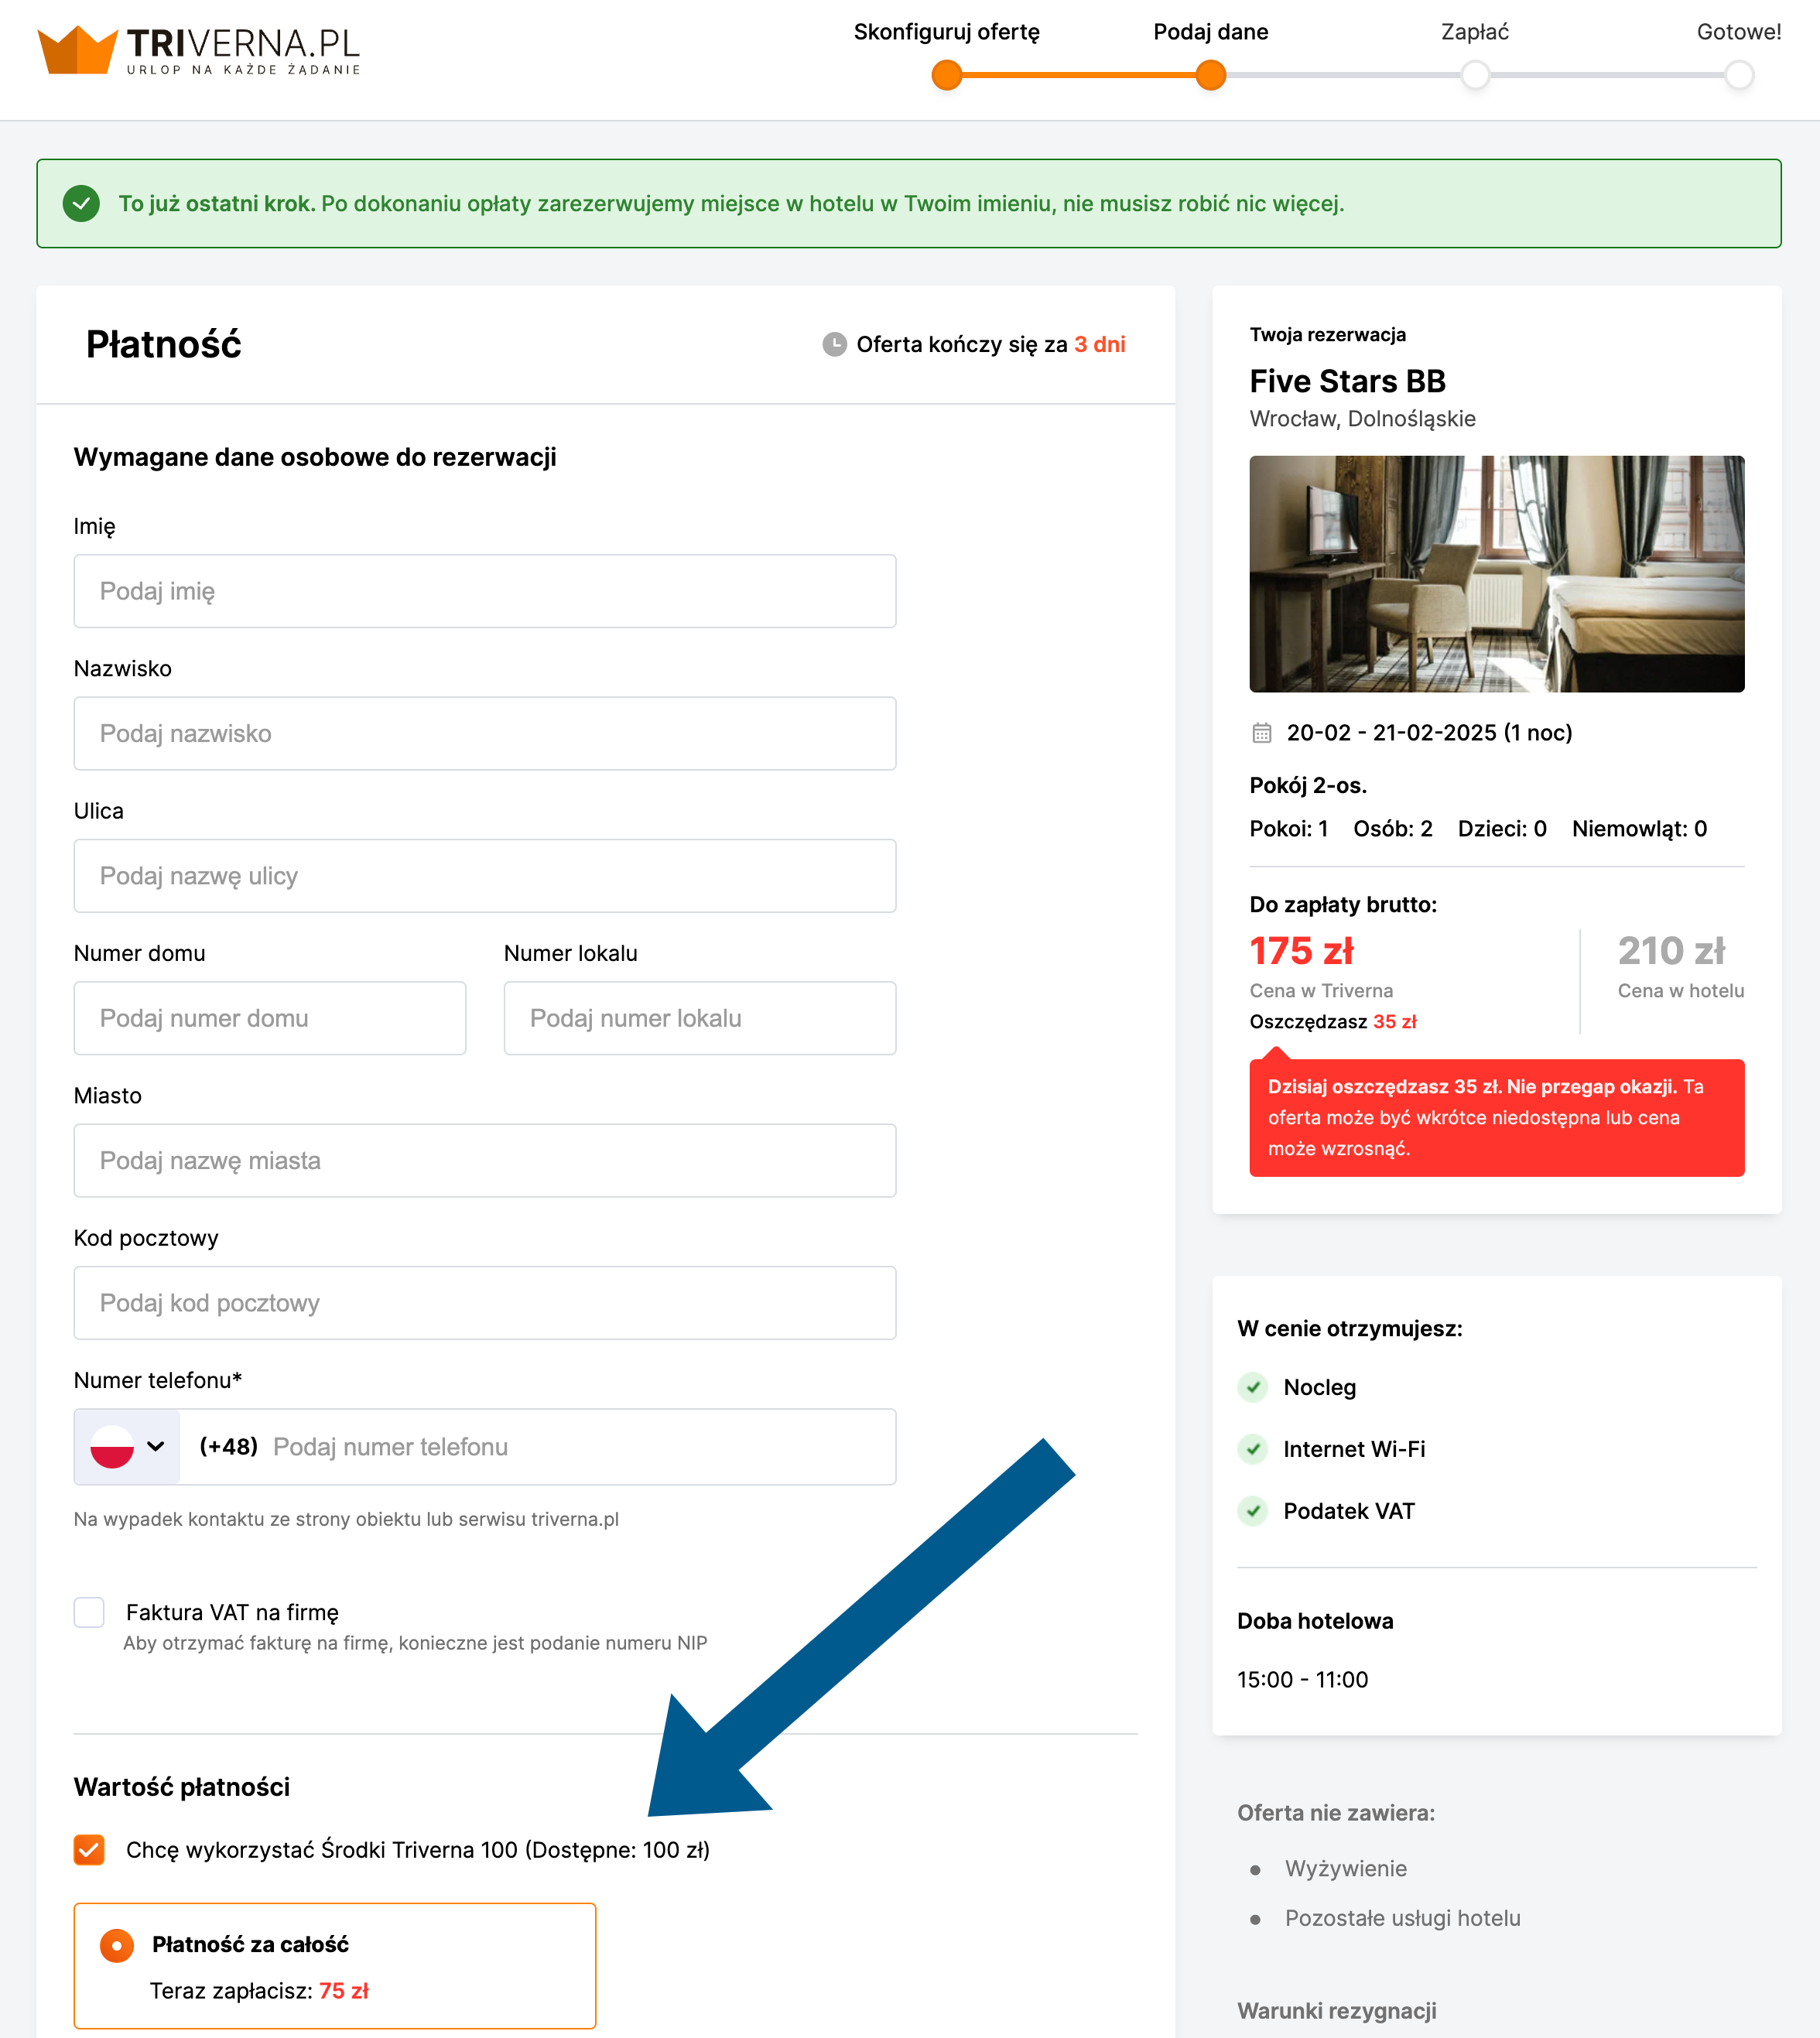The width and height of the screenshot is (1820, 2038).
Task: Click the Podatek VAT check icon
Action: pyautogui.click(x=1253, y=1511)
